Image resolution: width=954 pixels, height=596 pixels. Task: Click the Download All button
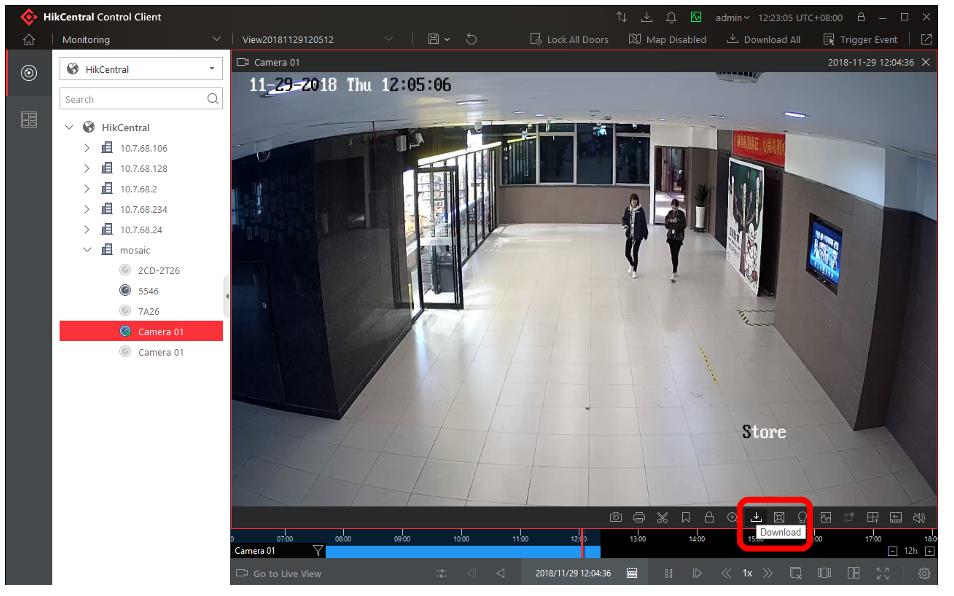point(764,40)
